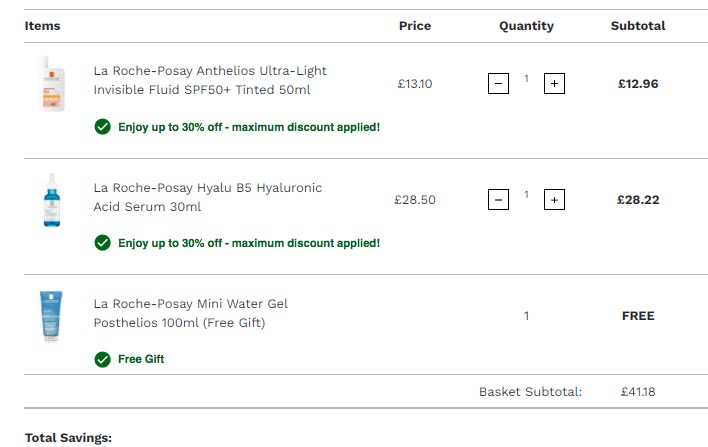Click the Hyalu B5 quantity value field
The image size is (708, 447).
(526, 195)
